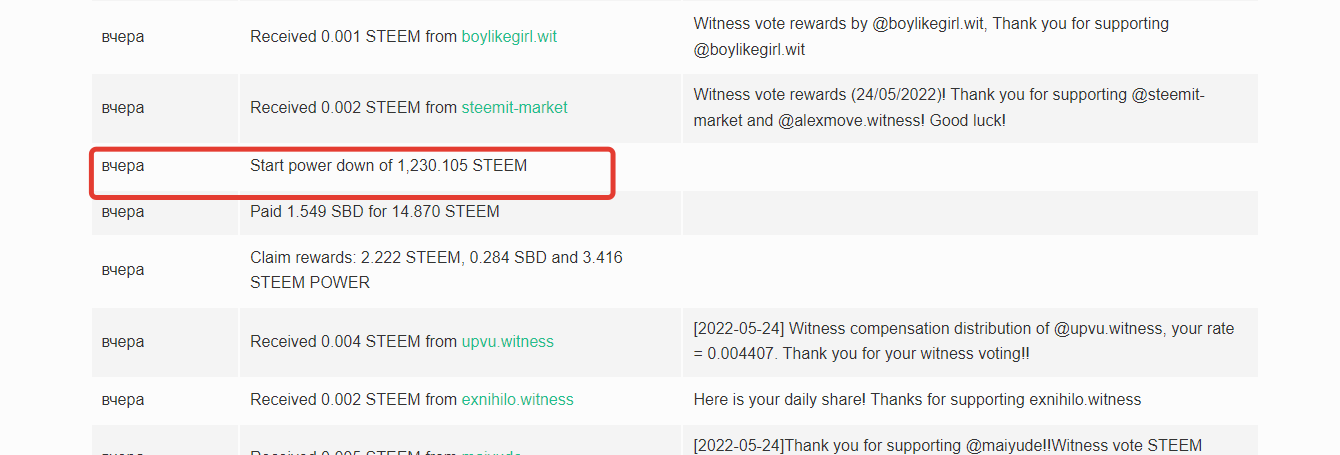The height and width of the screenshot is (455, 1340).
Task: Click the "Received 0.002 STEEM from" steemit-market text
Action: [x=353, y=108]
